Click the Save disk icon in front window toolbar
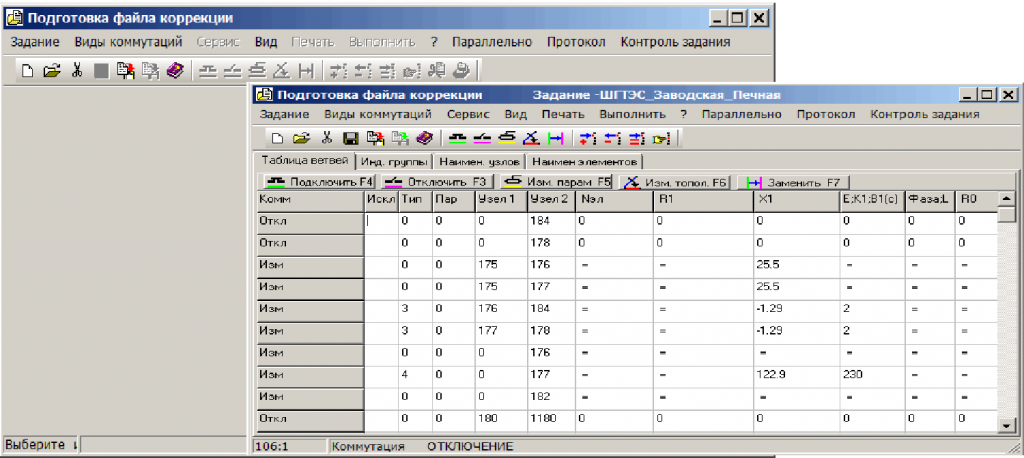Image resolution: width=1024 pixels, height=458 pixels. tap(350, 138)
